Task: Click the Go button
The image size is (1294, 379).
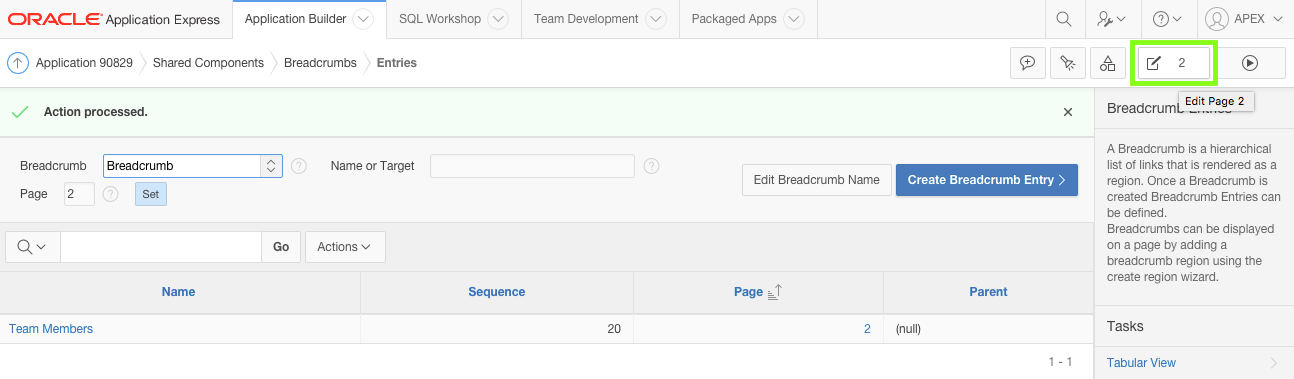Action: point(281,247)
